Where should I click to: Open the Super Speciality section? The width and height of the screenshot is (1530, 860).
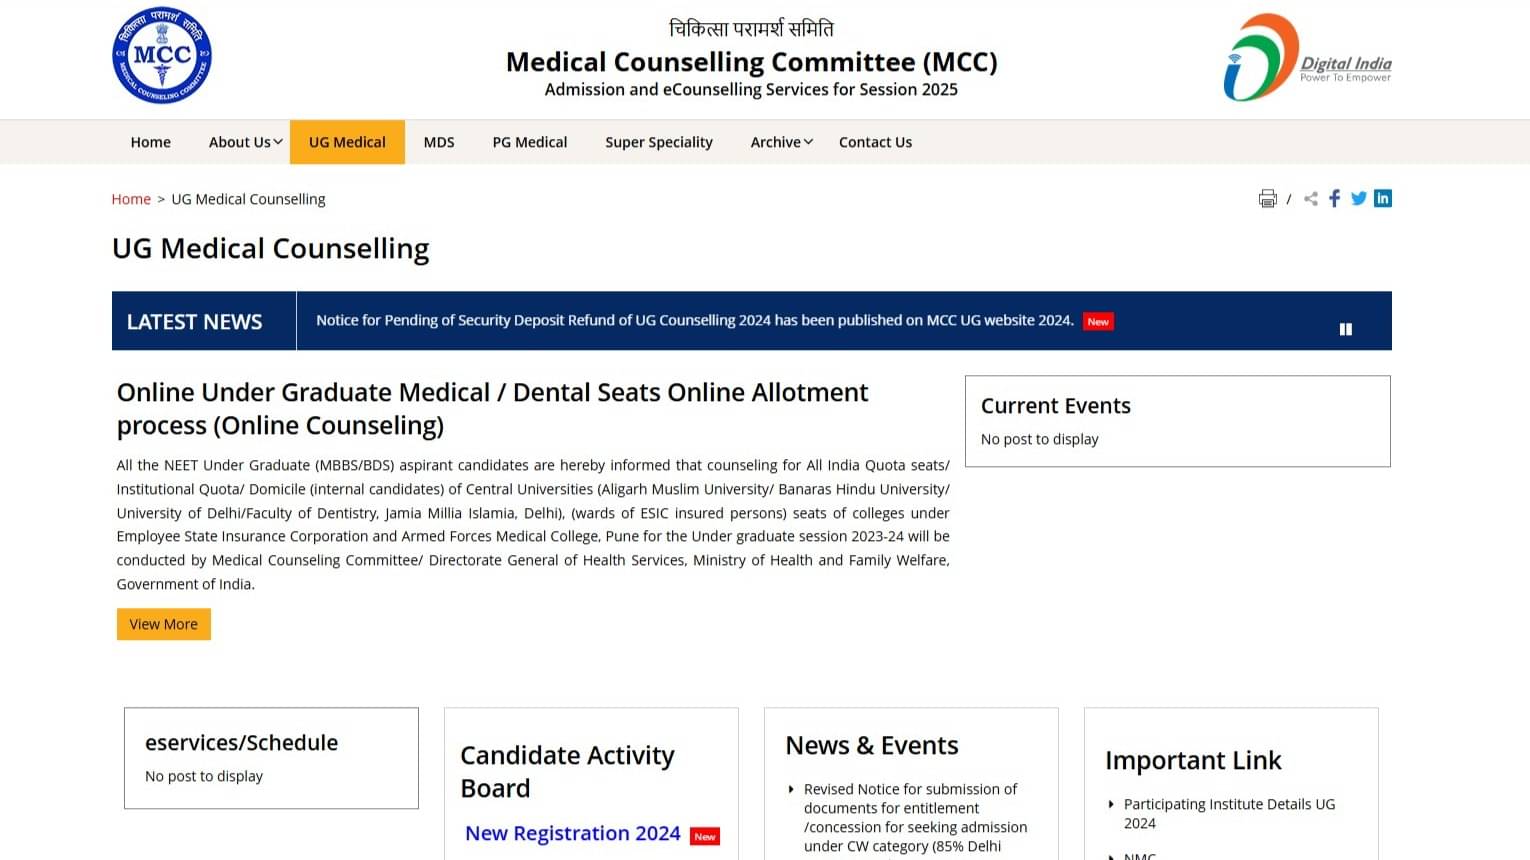659,141
